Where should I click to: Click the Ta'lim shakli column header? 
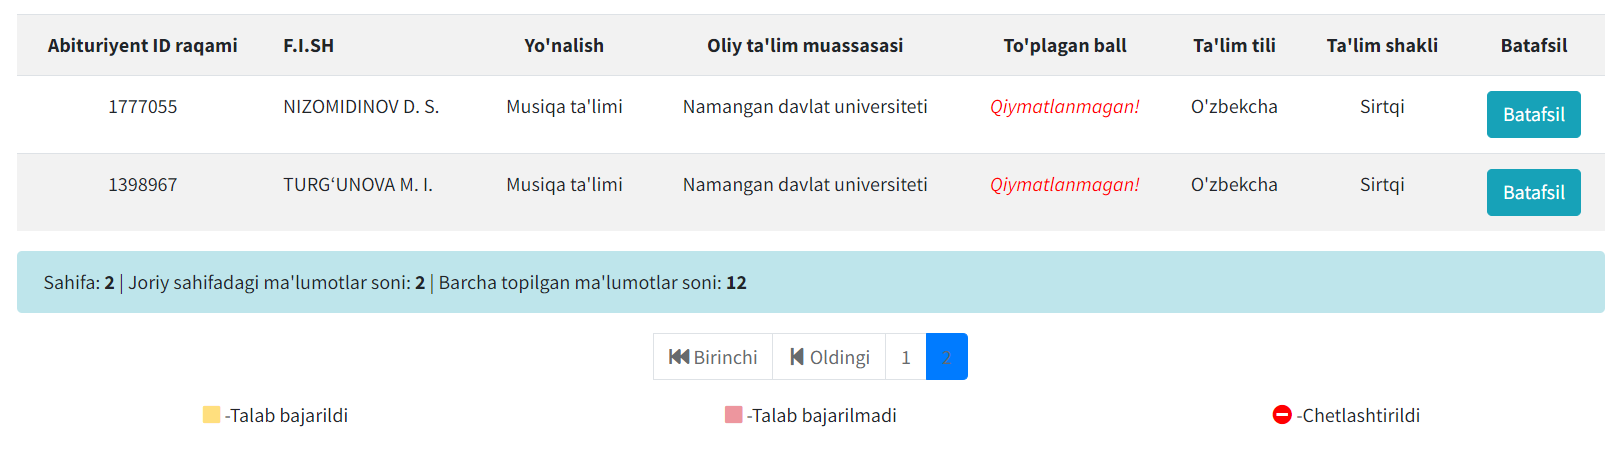(x=1382, y=46)
